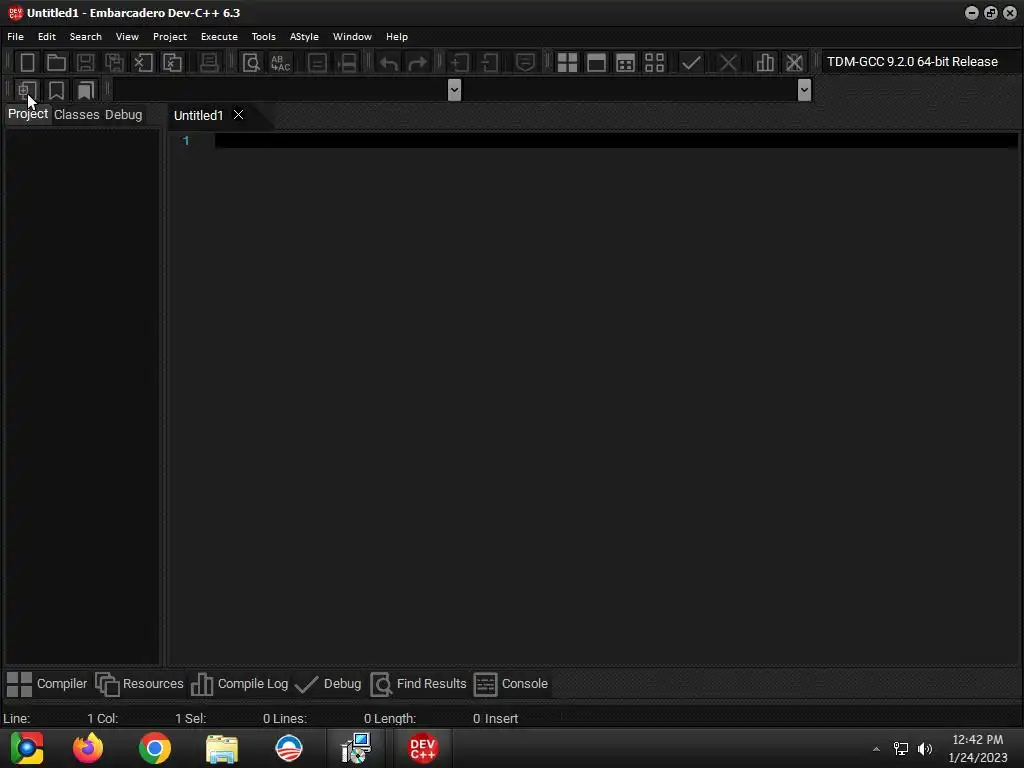The width and height of the screenshot is (1024, 768).
Task: Click the Close All files icon
Action: tap(172, 63)
